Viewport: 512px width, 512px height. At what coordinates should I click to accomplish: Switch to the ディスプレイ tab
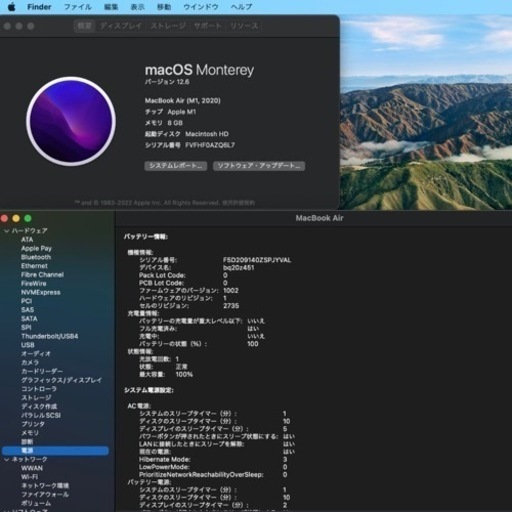click(x=121, y=26)
